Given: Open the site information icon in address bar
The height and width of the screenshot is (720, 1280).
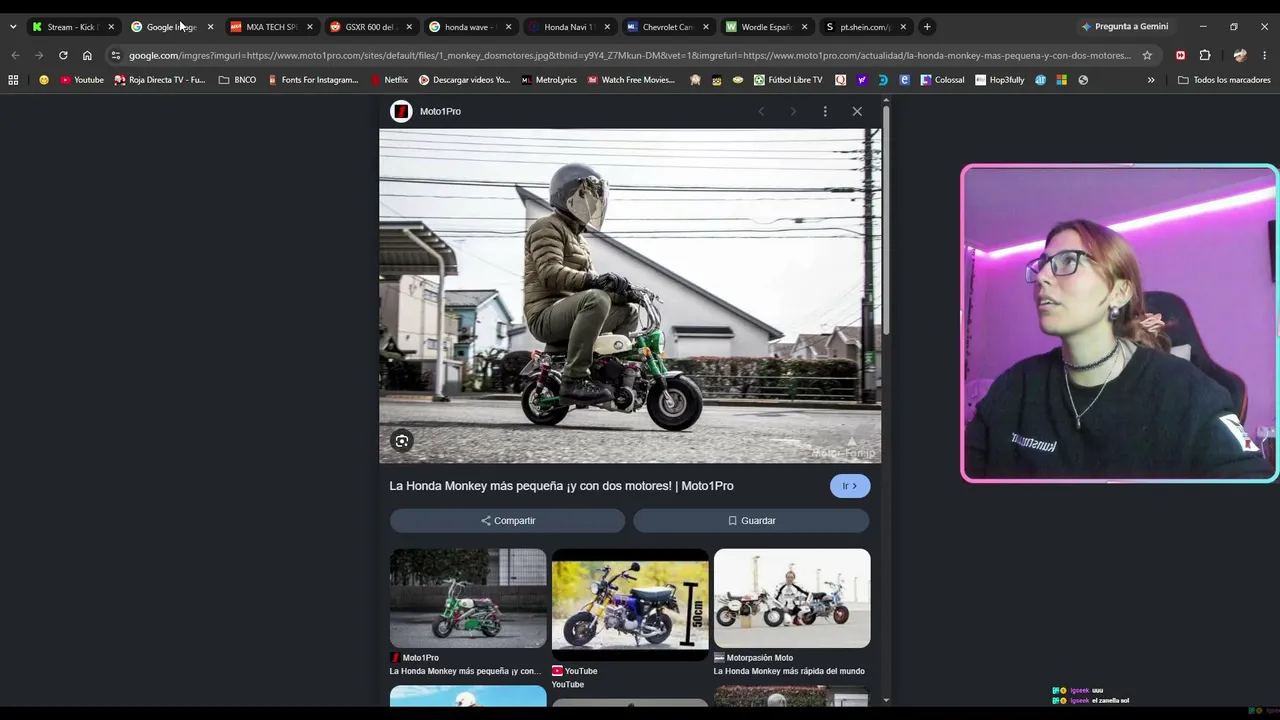Looking at the screenshot, I should coord(116,55).
